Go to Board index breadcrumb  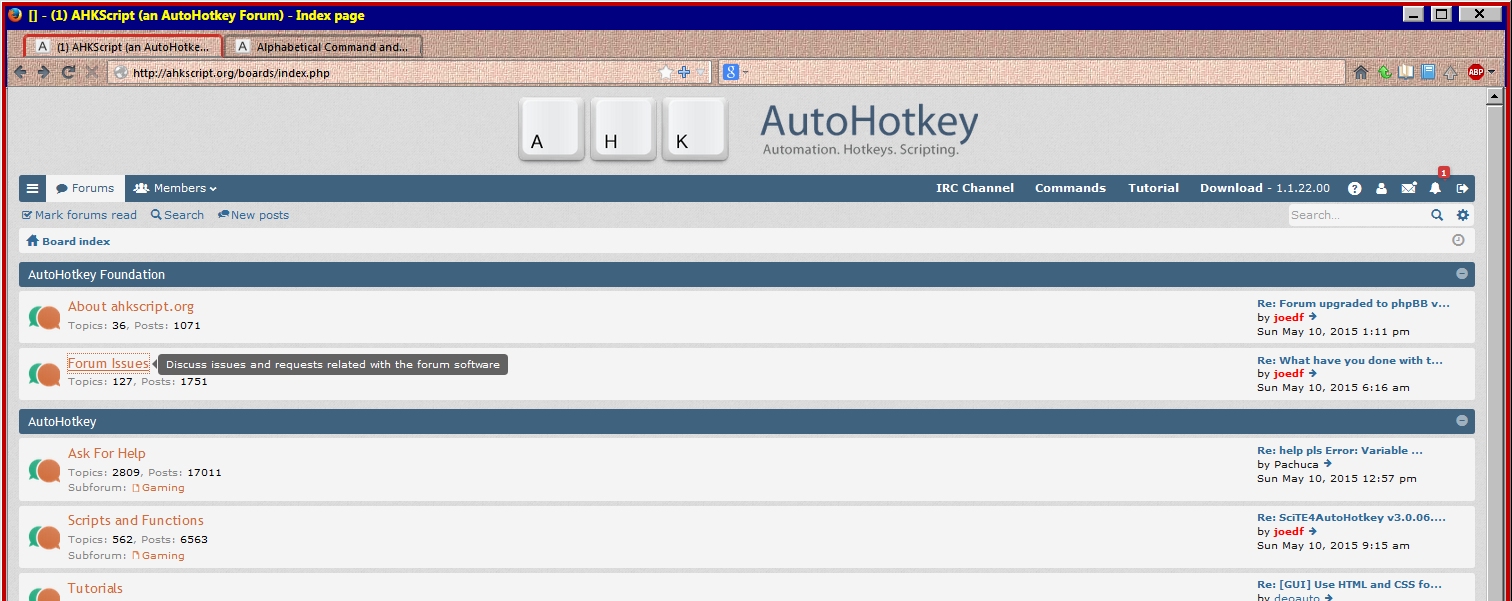(68, 241)
